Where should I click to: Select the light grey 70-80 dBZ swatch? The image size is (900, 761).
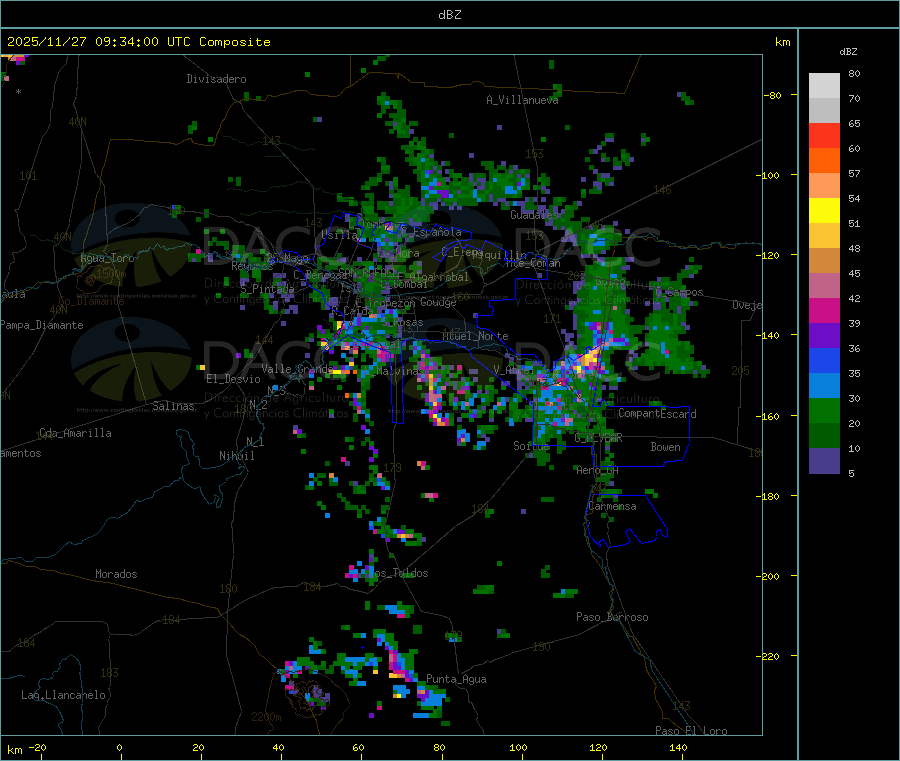pos(824,86)
